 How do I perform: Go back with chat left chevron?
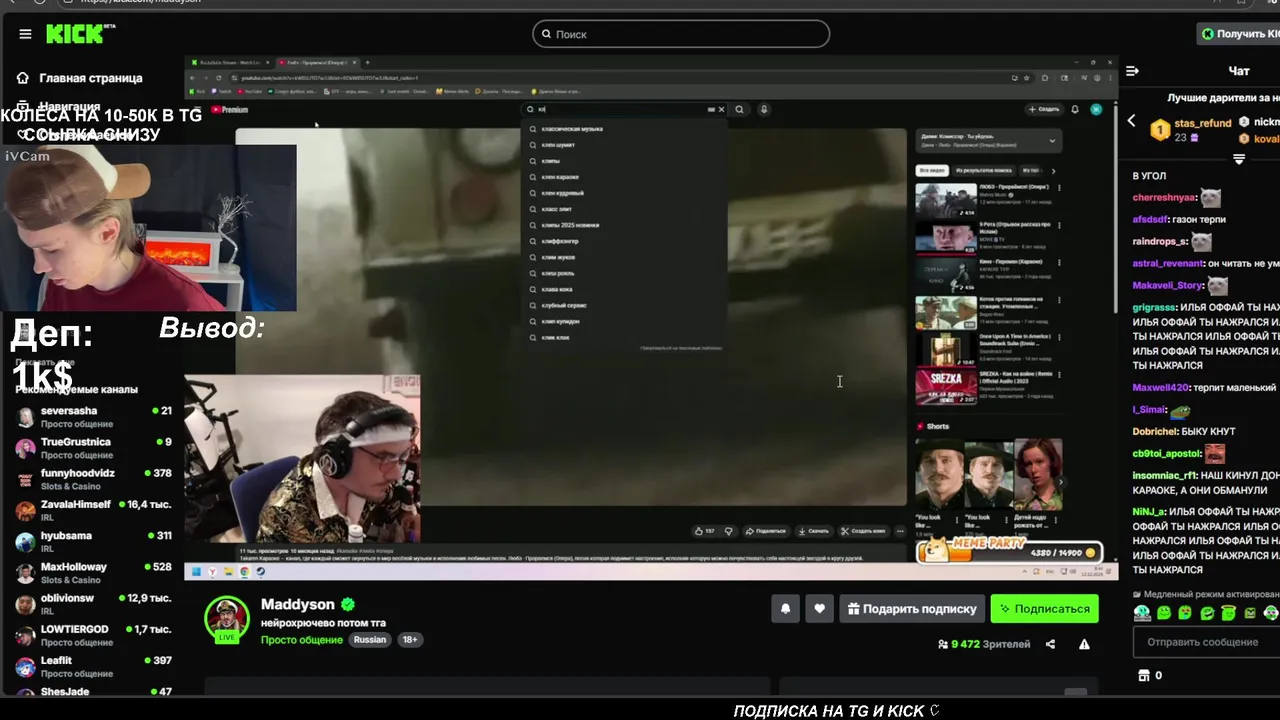[1131, 121]
